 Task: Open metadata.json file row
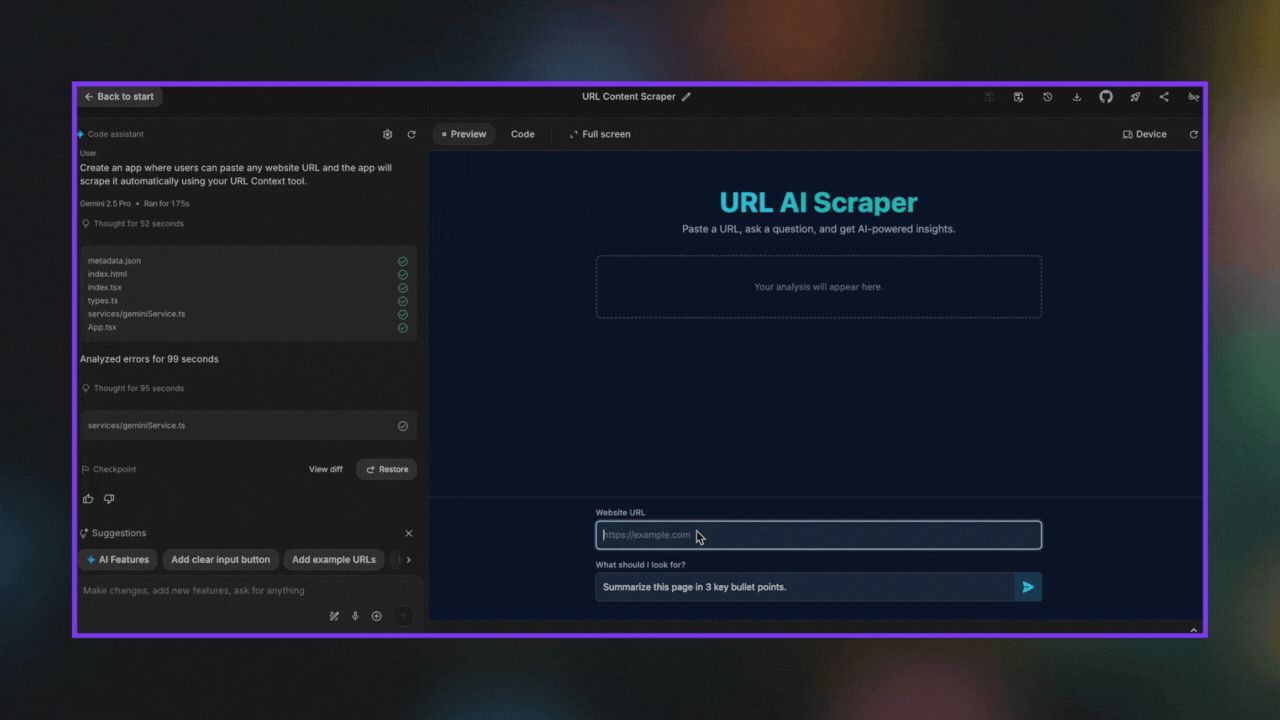[248, 261]
